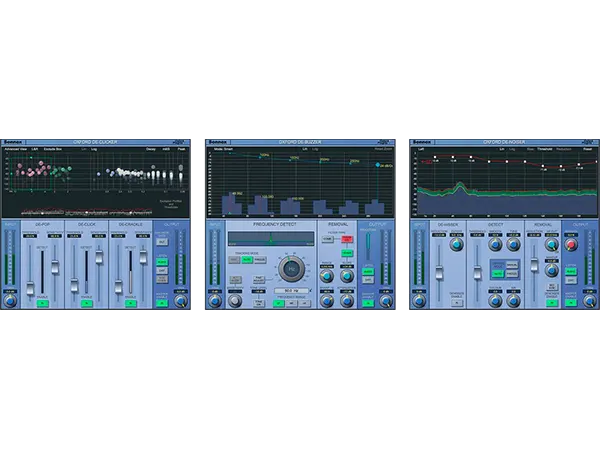The height and width of the screenshot is (450, 600).
Task: Move the De-Noiser Detect threshold fader
Action: pyautogui.click(x=477, y=273)
